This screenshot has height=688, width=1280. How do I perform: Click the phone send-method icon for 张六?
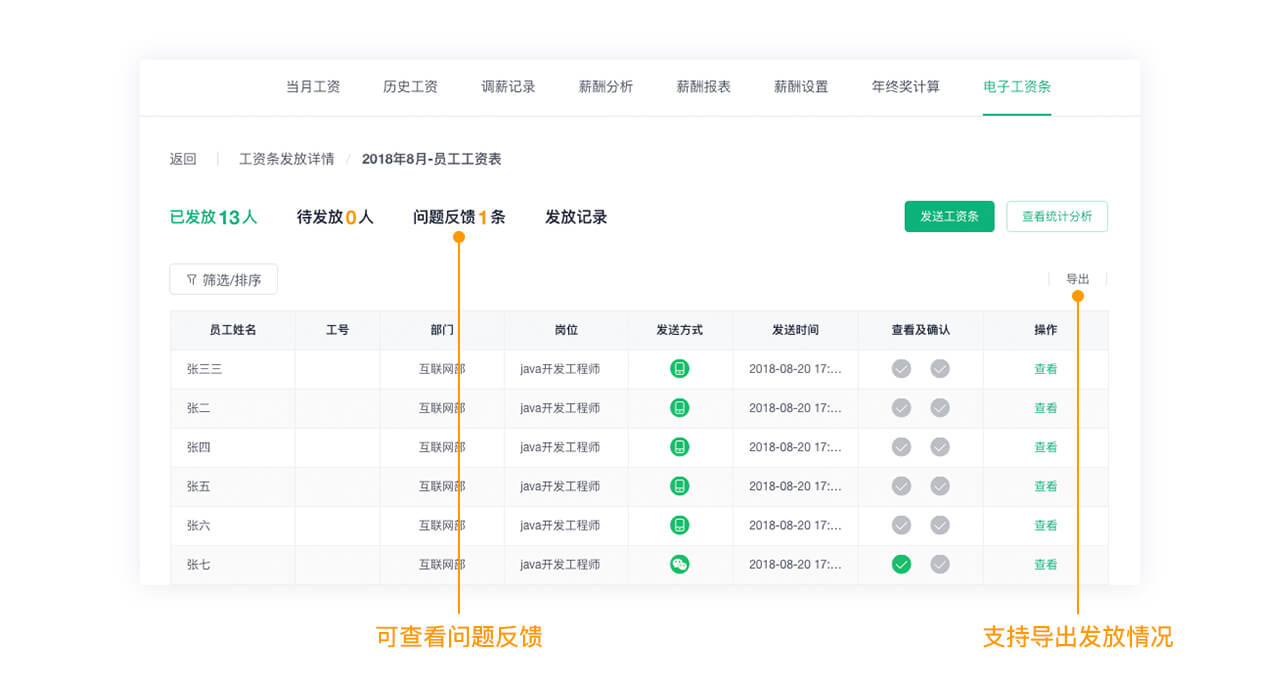pos(680,525)
